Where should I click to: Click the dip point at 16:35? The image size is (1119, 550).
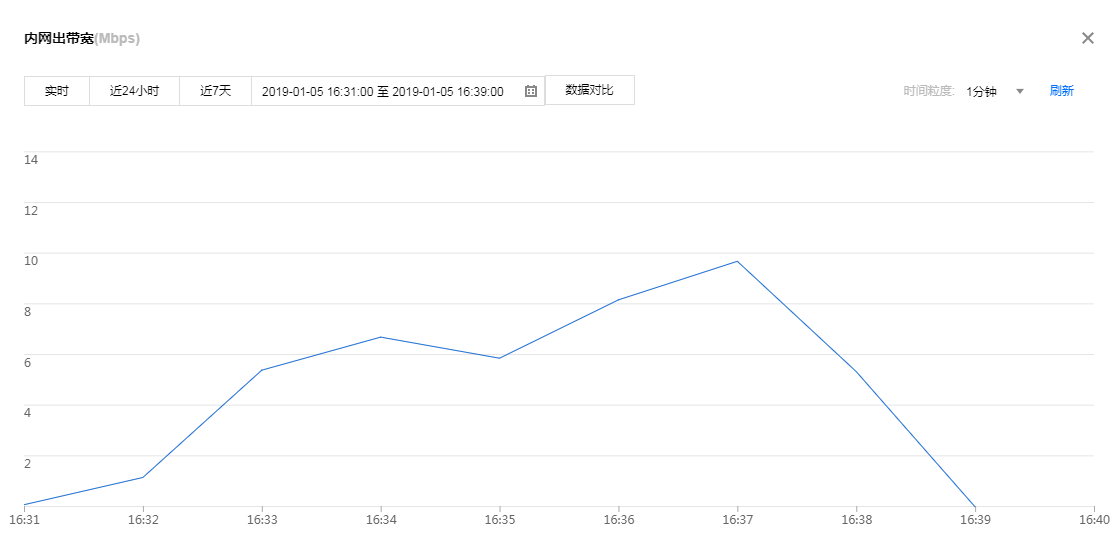(x=499, y=358)
